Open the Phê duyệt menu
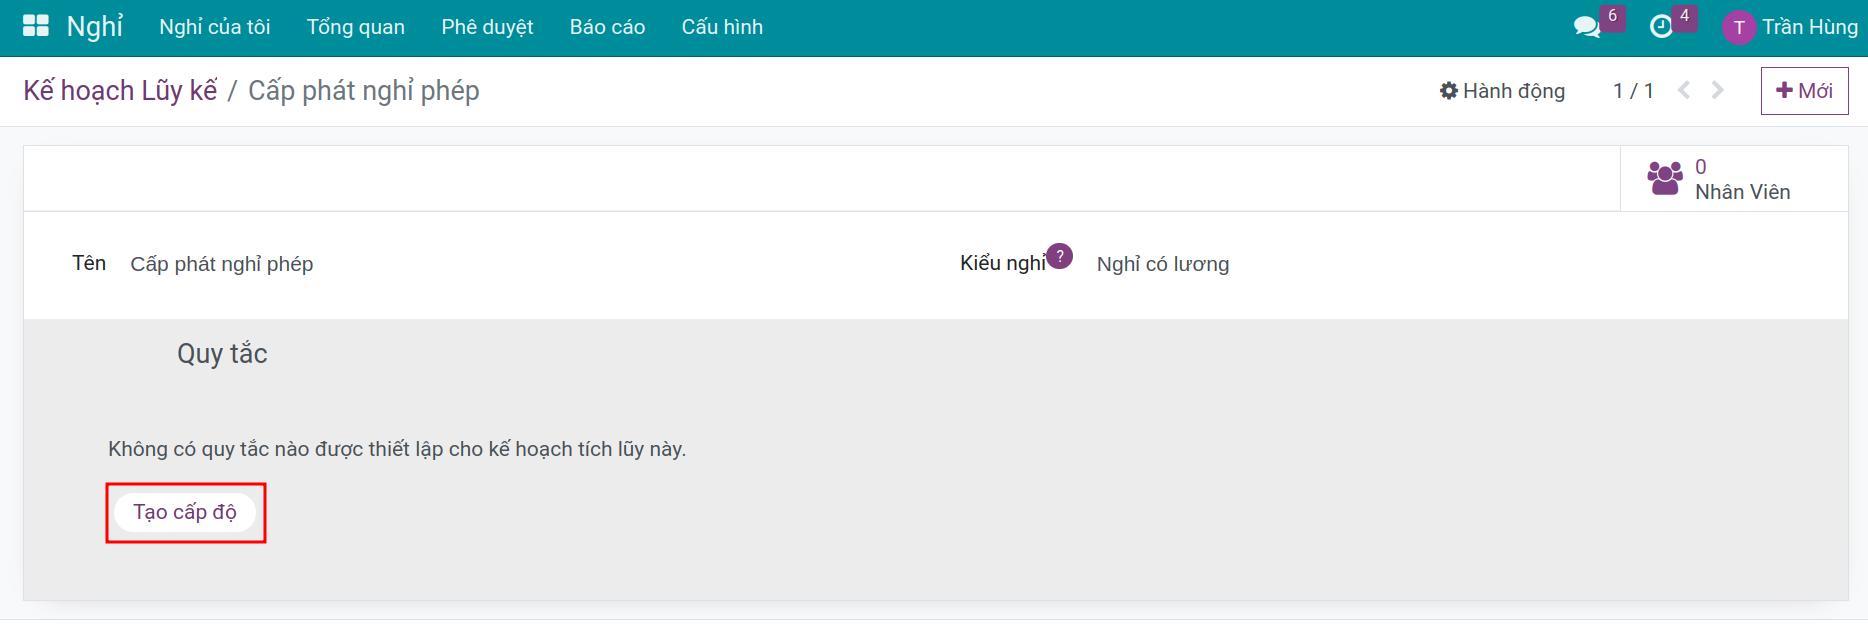Image resolution: width=1868 pixels, height=632 pixels. pos(487,27)
